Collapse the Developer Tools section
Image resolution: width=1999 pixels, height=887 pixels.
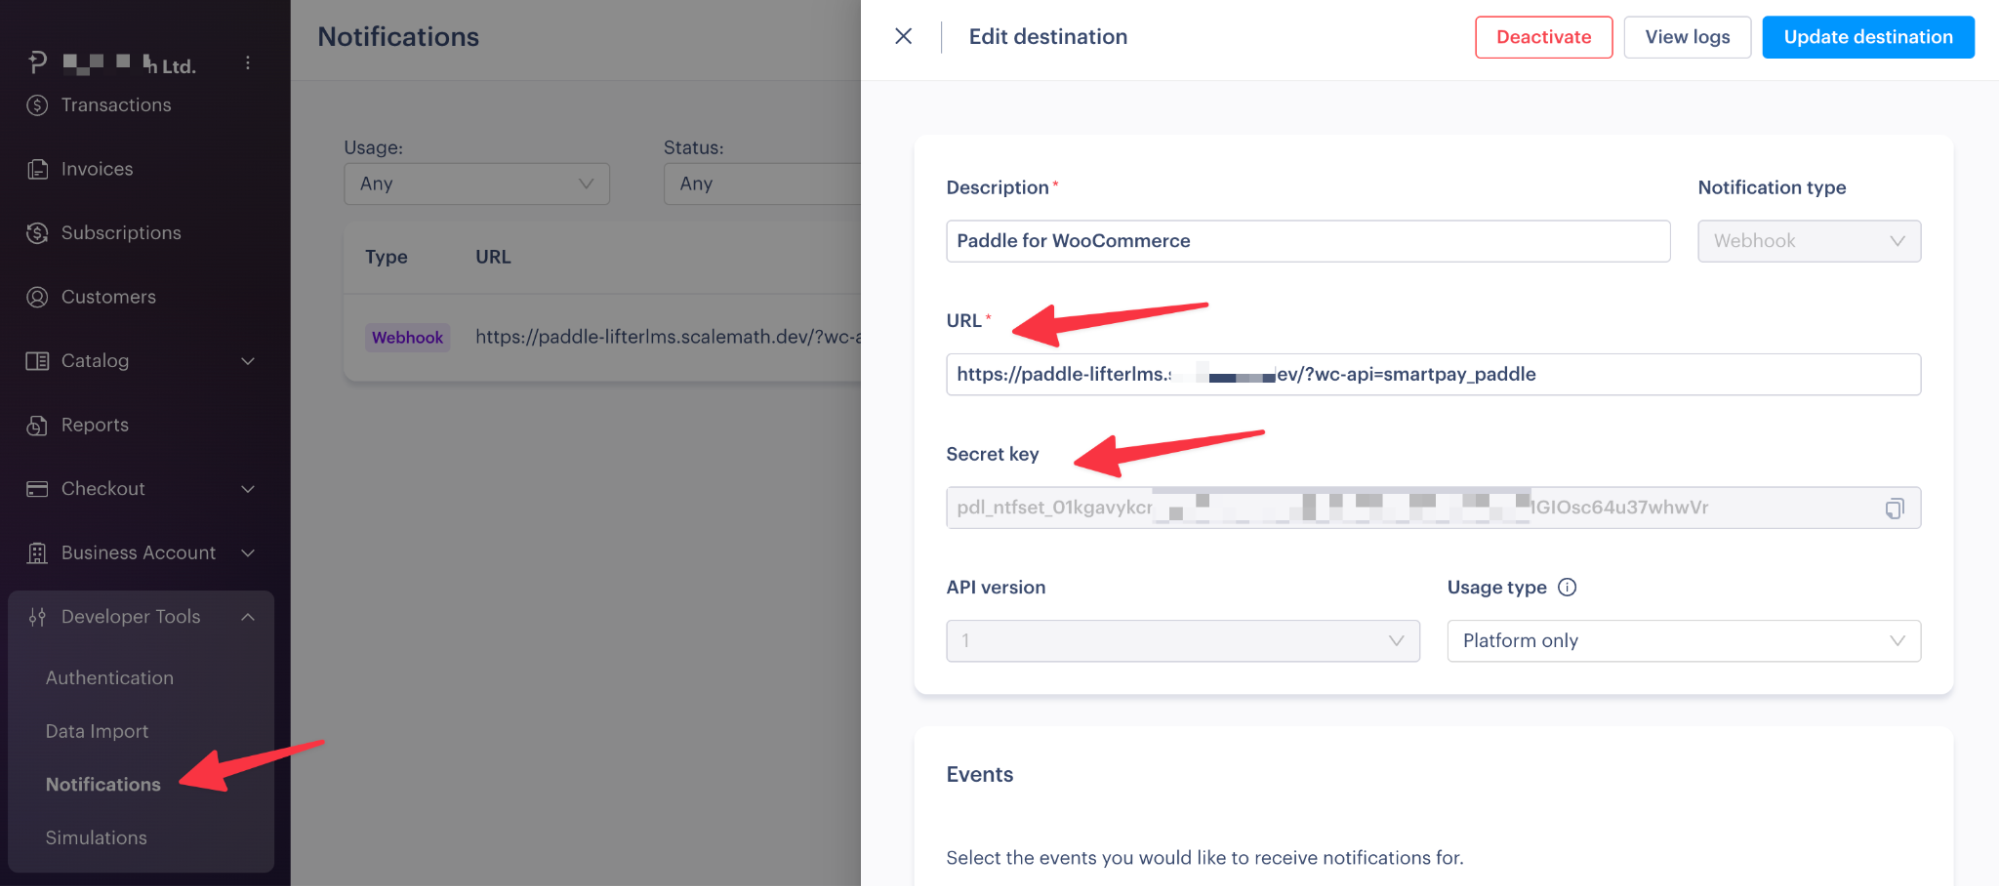[247, 617]
